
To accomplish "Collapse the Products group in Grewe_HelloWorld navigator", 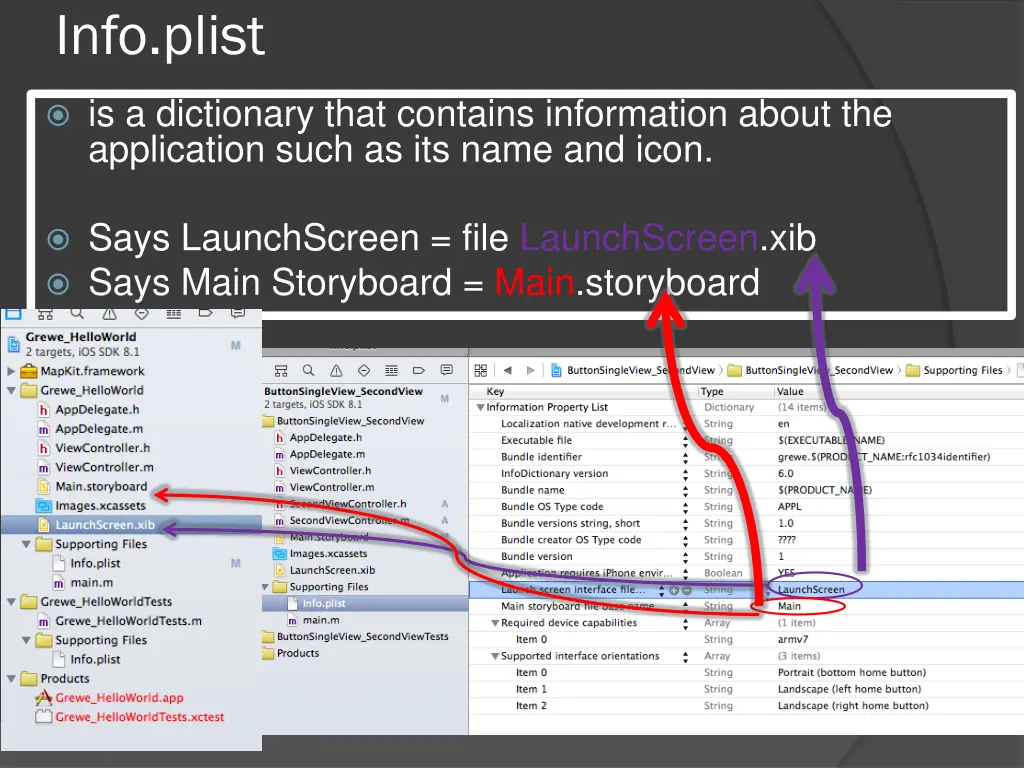I will tap(11, 679).
